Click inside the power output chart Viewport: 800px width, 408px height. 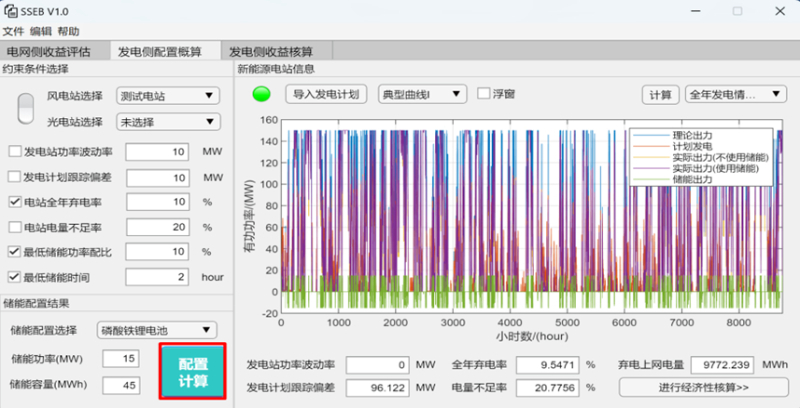(531, 216)
